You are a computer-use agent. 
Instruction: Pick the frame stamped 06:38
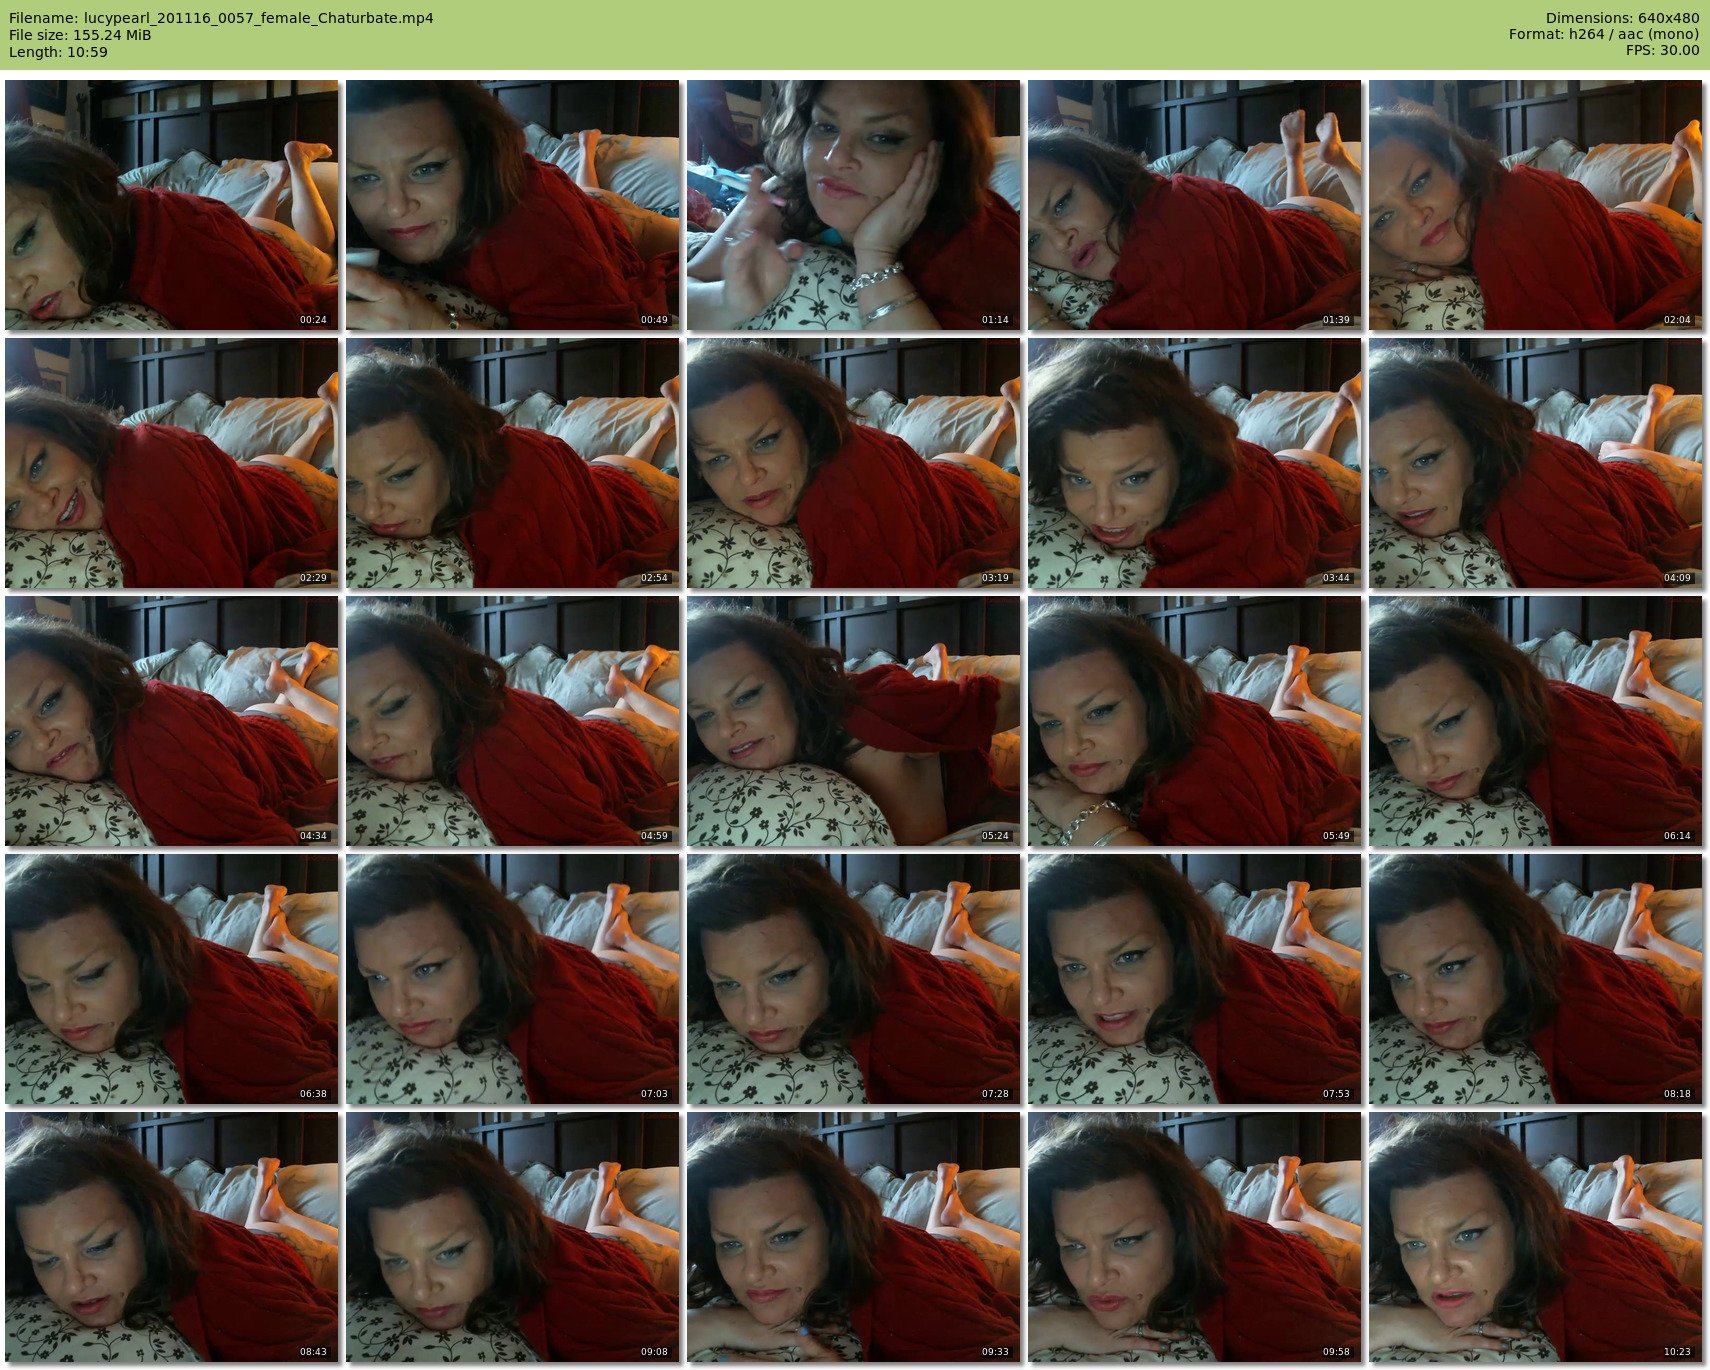click(171, 979)
